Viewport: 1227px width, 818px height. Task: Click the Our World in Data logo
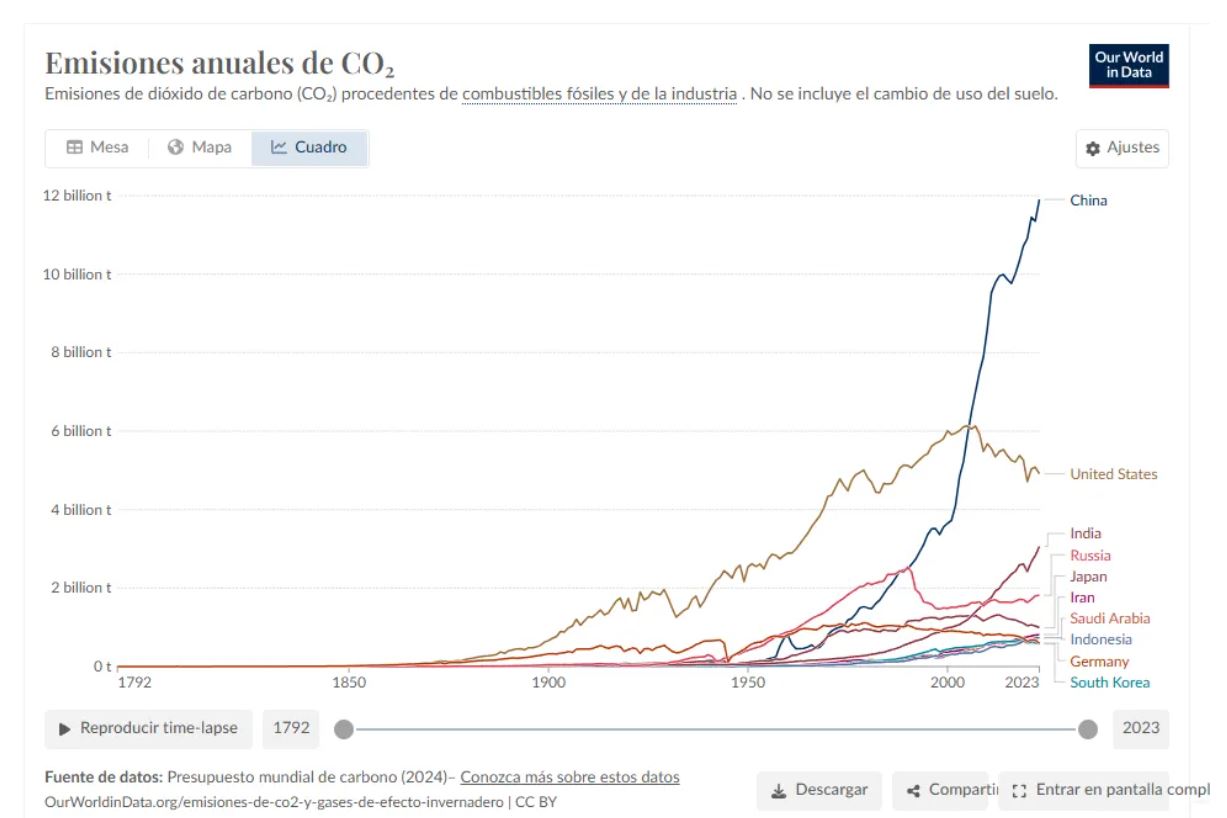[x=1129, y=65]
